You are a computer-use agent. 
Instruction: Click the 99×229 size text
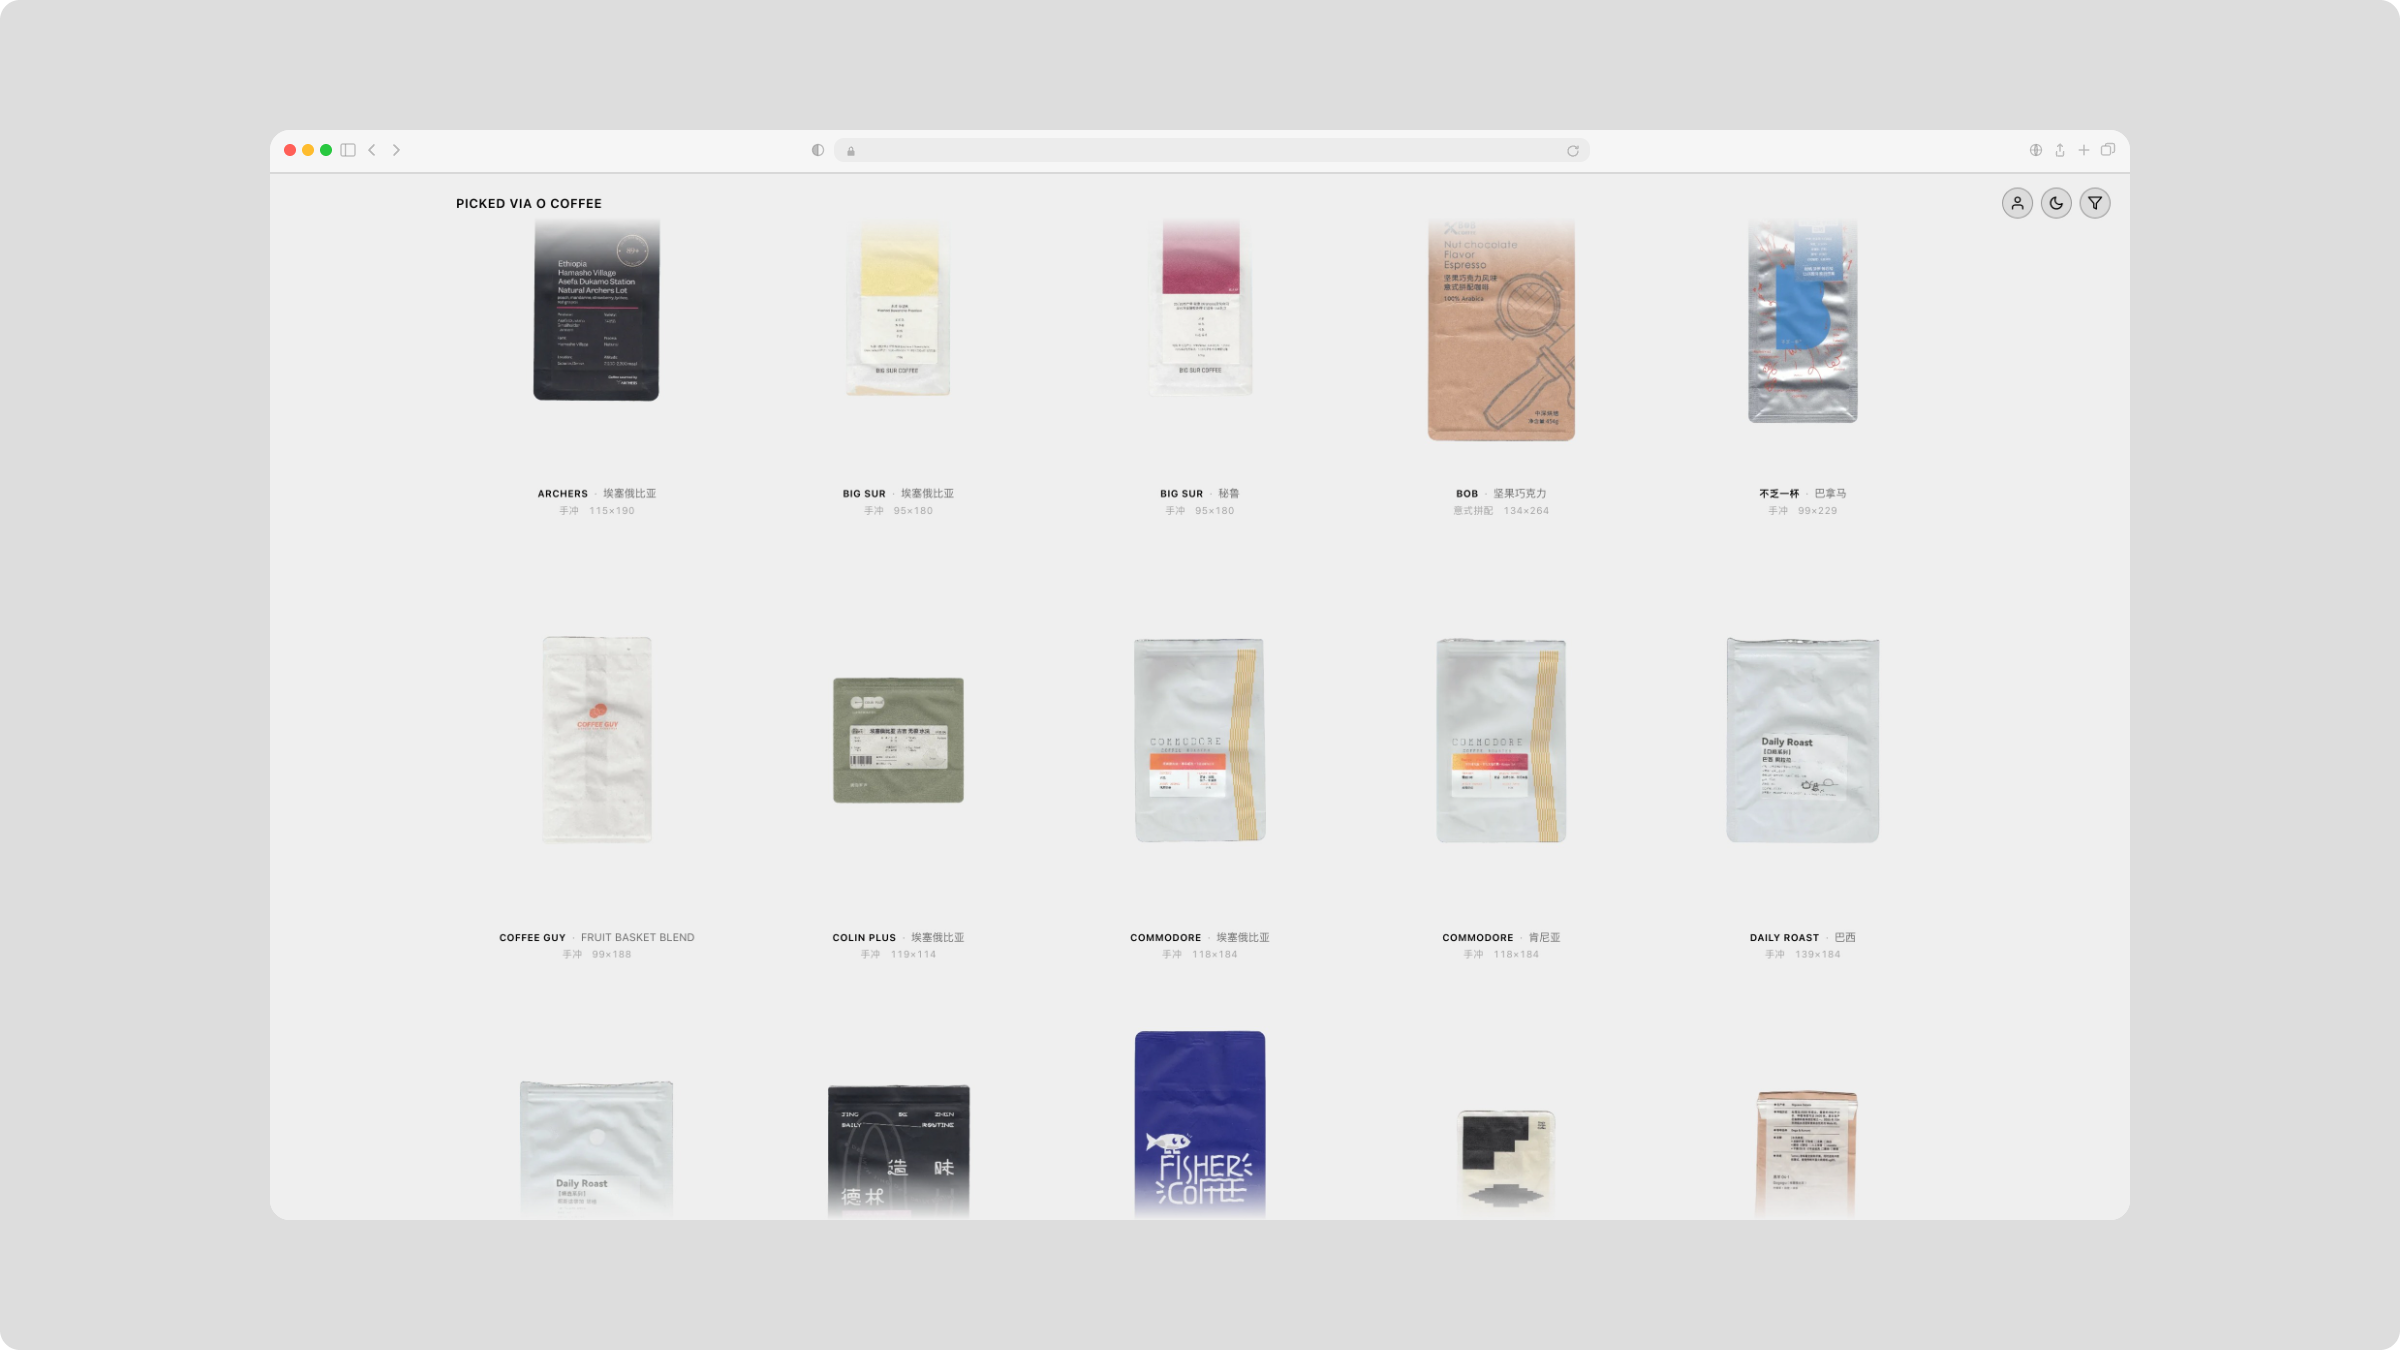(1818, 511)
